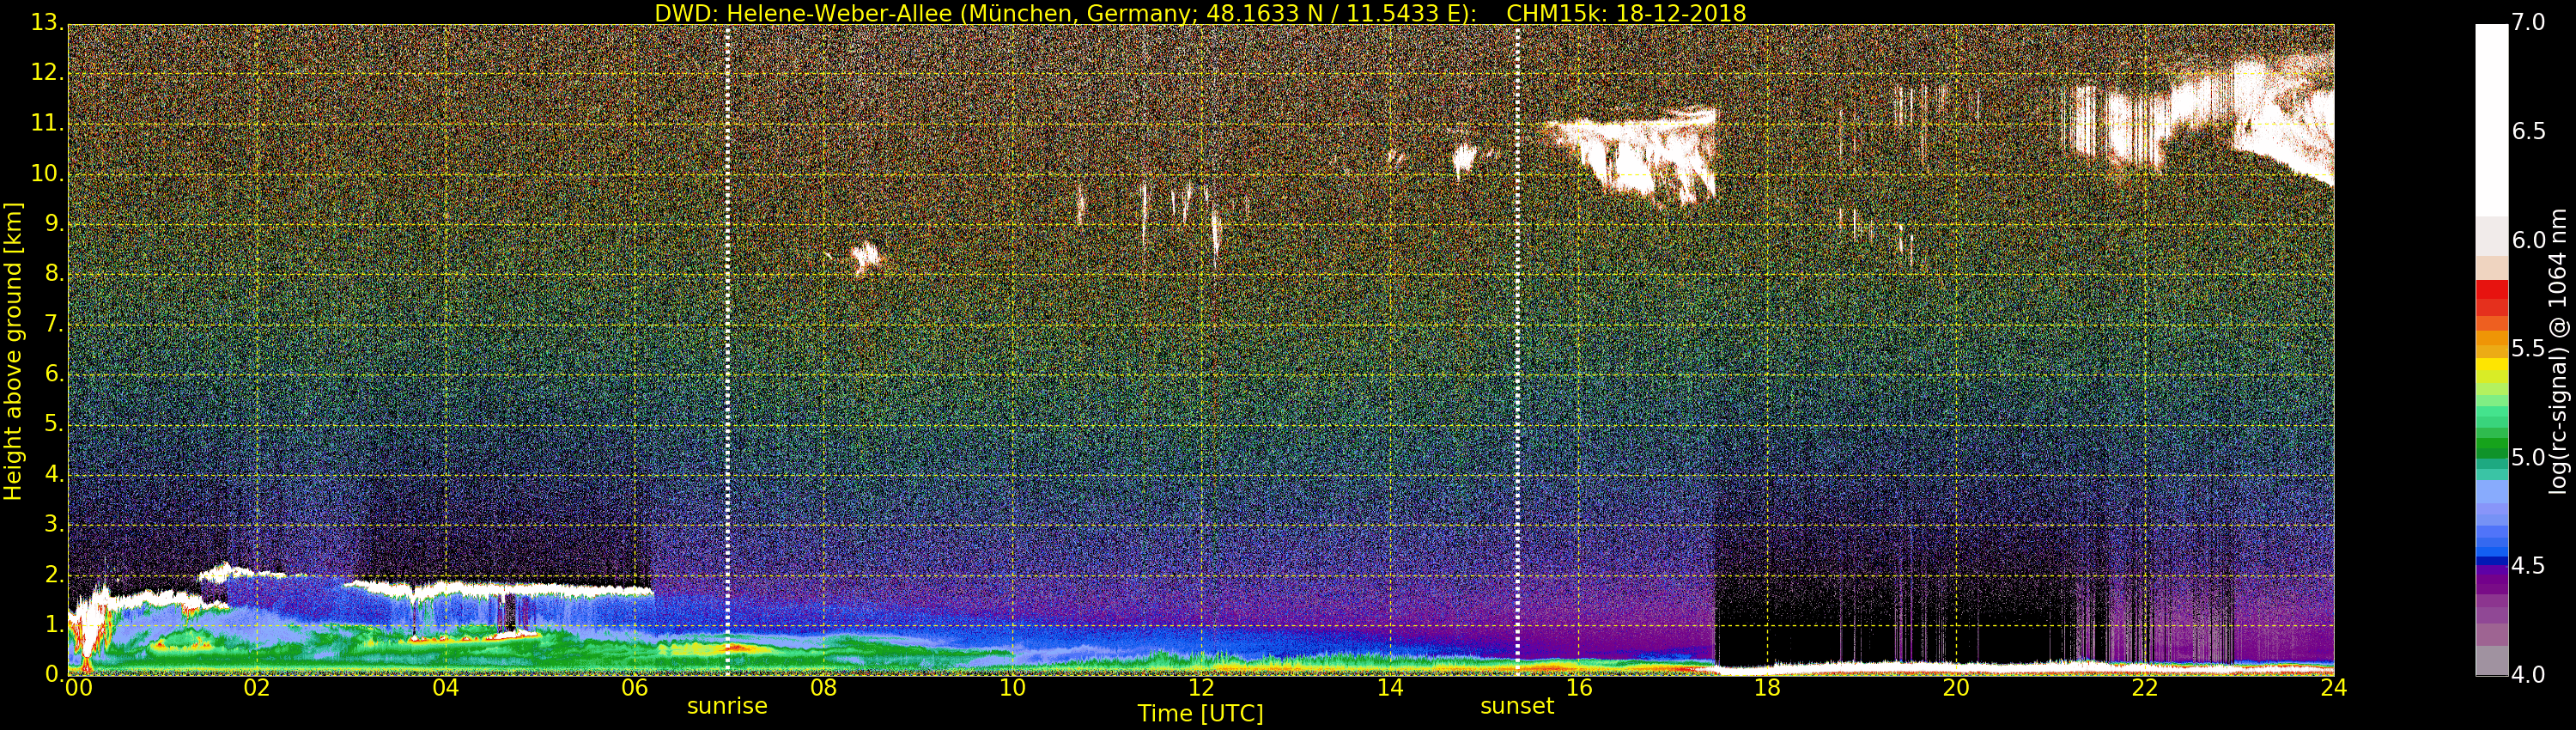Click the 'sunset' label below axis
The height and width of the screenshot is (730, 2576).
1517,706
